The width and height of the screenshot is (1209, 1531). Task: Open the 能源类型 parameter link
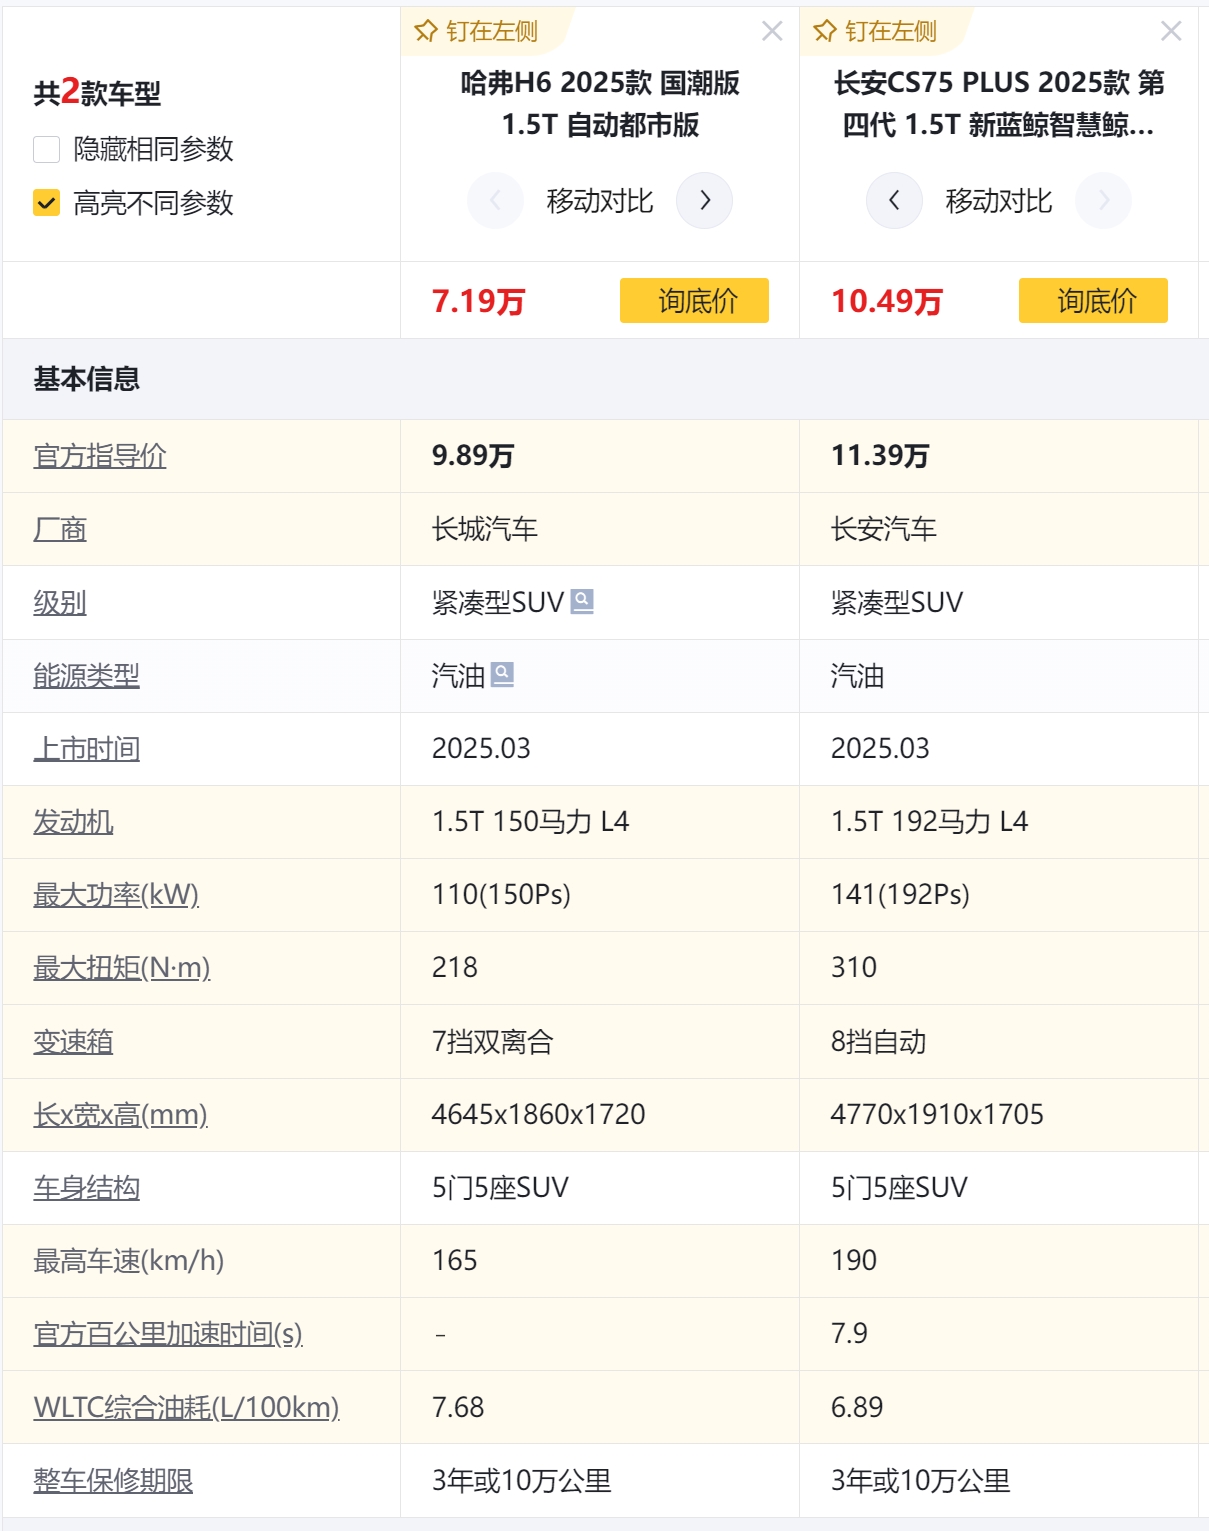click(87, 675)
